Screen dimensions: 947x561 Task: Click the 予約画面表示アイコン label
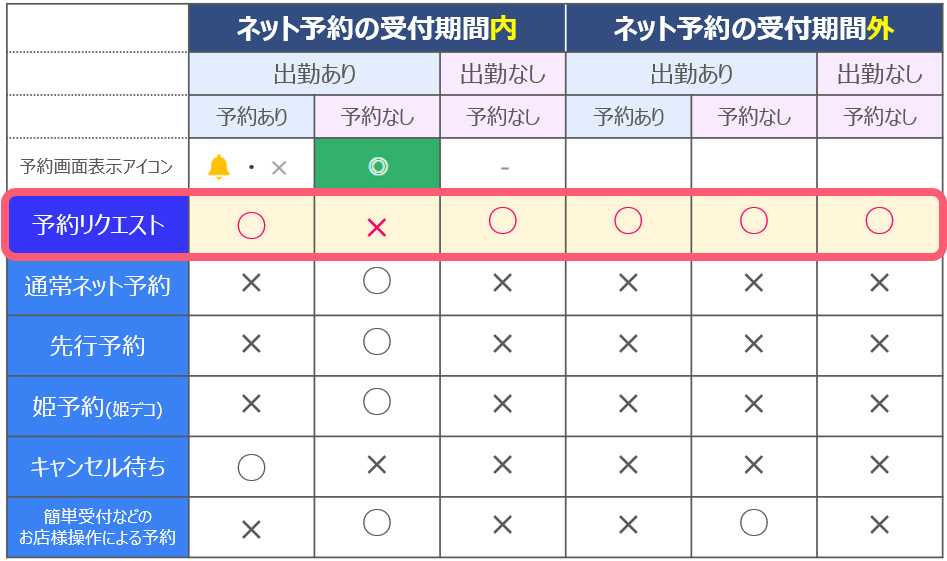tap(97, 166)
